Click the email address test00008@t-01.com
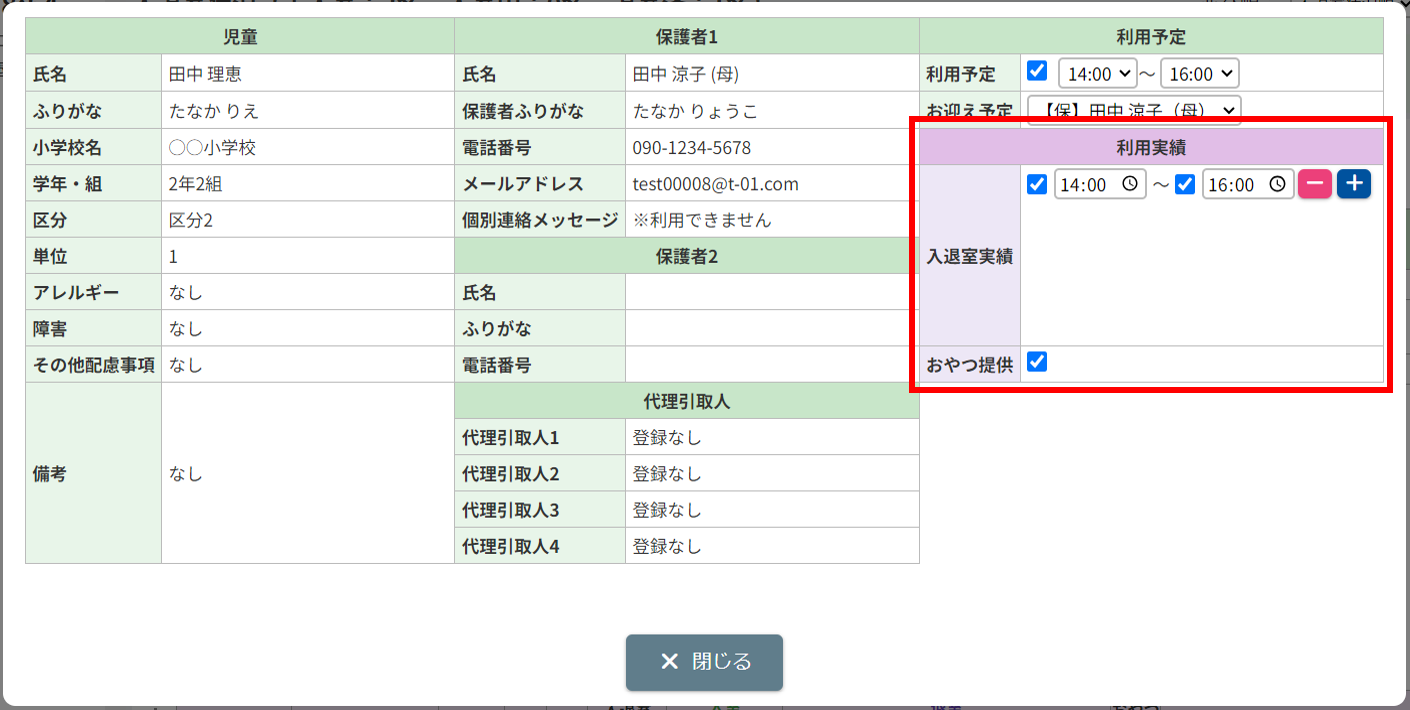Viewport: 1410px width, 710px height. click(x=715, y=184)
